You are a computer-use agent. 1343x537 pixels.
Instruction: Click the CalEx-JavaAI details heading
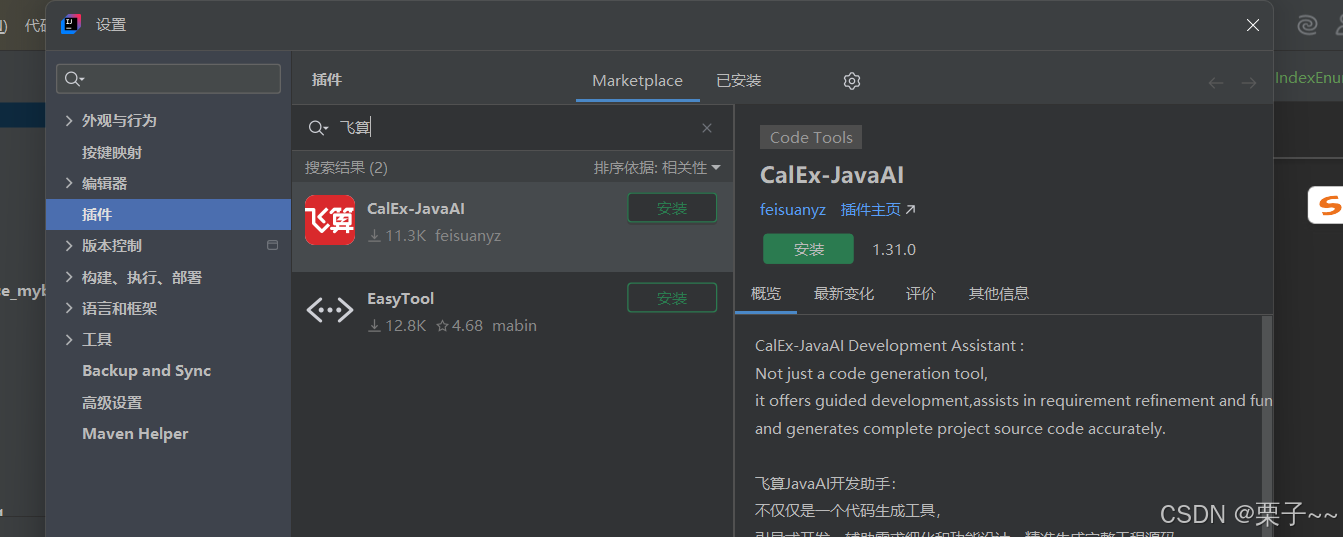point(832,175)
